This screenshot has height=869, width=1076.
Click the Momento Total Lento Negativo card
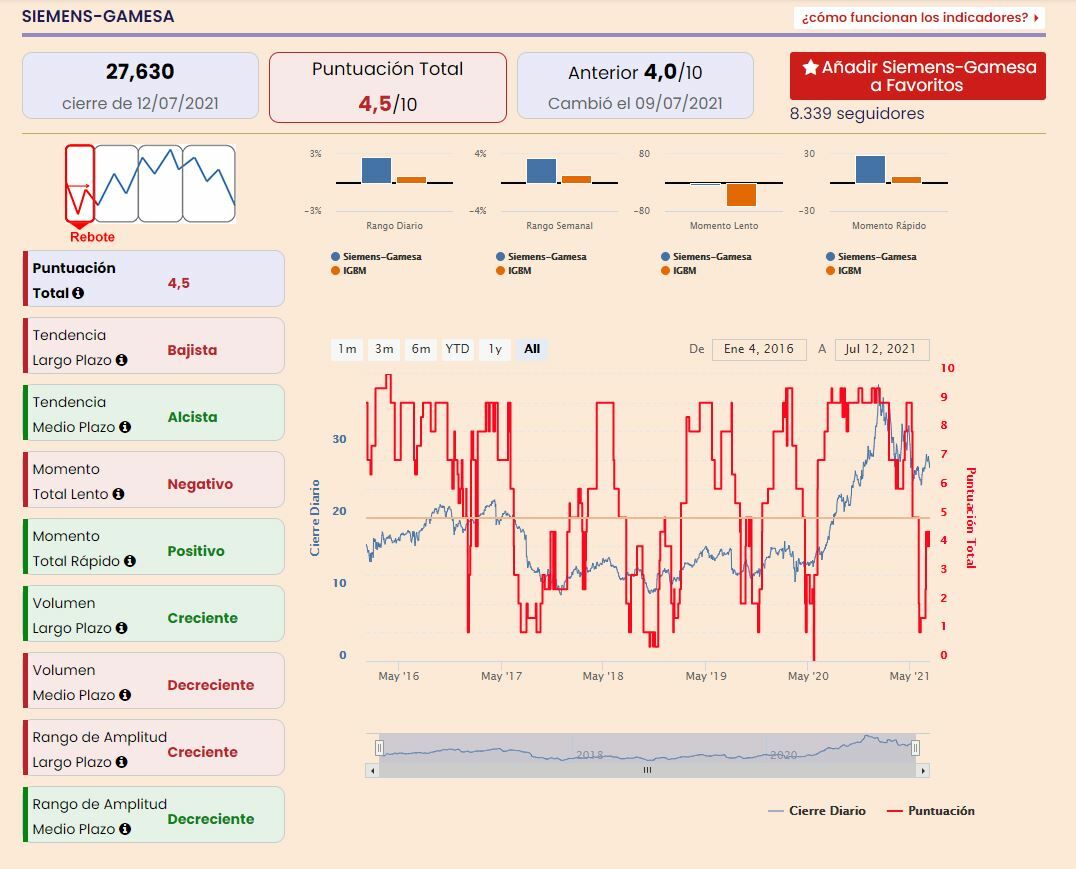click(154, 480)
